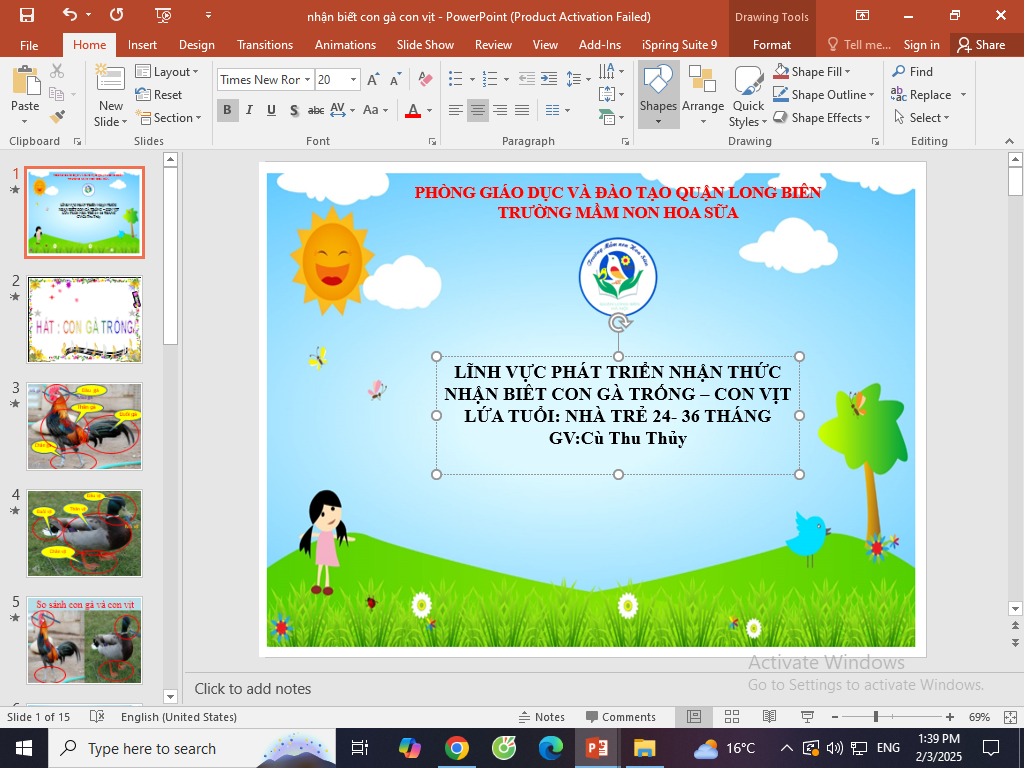Click the Reset slide button
The image size is (1024, 768).
click(x=159, y=95)
